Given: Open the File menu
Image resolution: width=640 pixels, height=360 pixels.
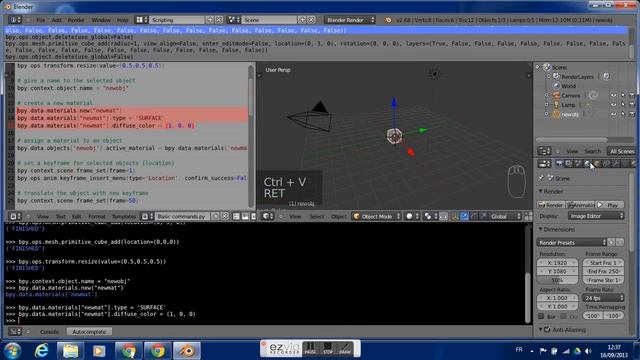Looking at the screenshot, I should (x=41, y=20).
